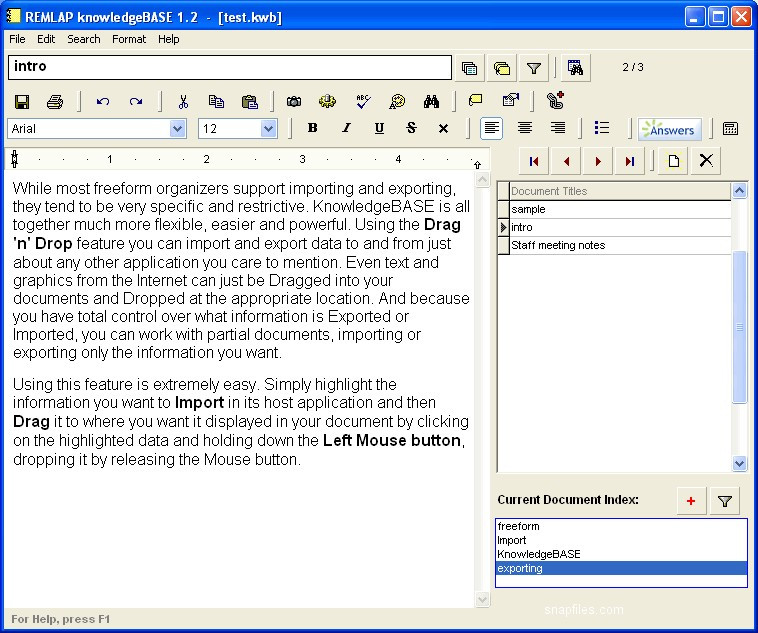This screenshot has height=633, width=758.
Task: Click the link icon with red plus
Action: 555,101
